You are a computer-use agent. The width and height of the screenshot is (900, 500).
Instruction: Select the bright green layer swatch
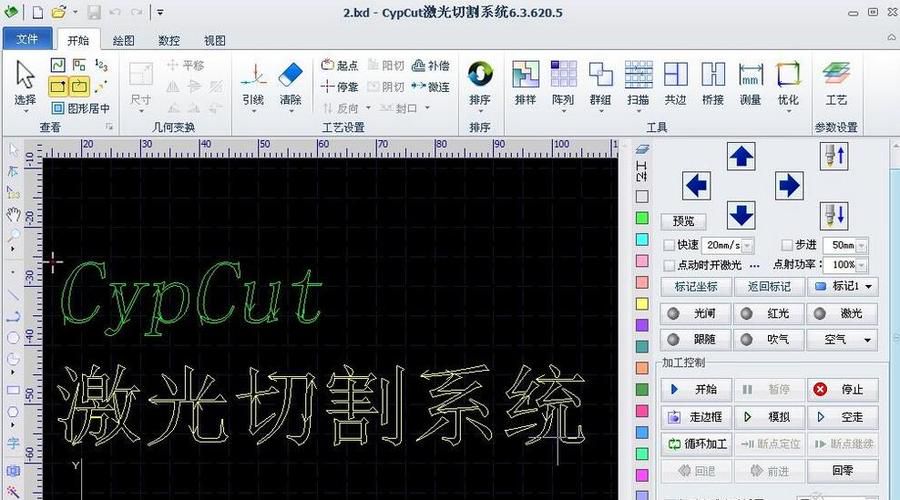(x=642, y=218)
